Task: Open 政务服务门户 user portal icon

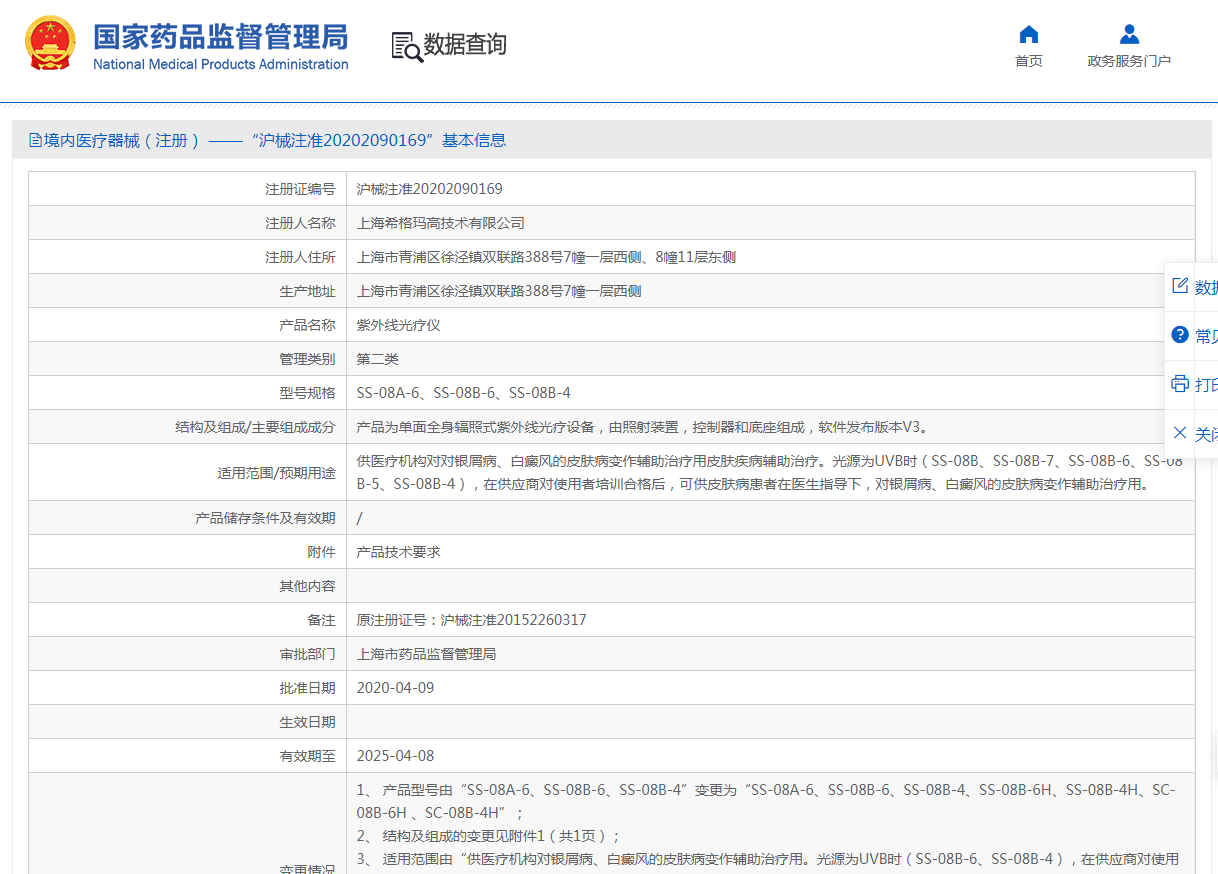Action: pyautogui.click(x=1129, y=35)
